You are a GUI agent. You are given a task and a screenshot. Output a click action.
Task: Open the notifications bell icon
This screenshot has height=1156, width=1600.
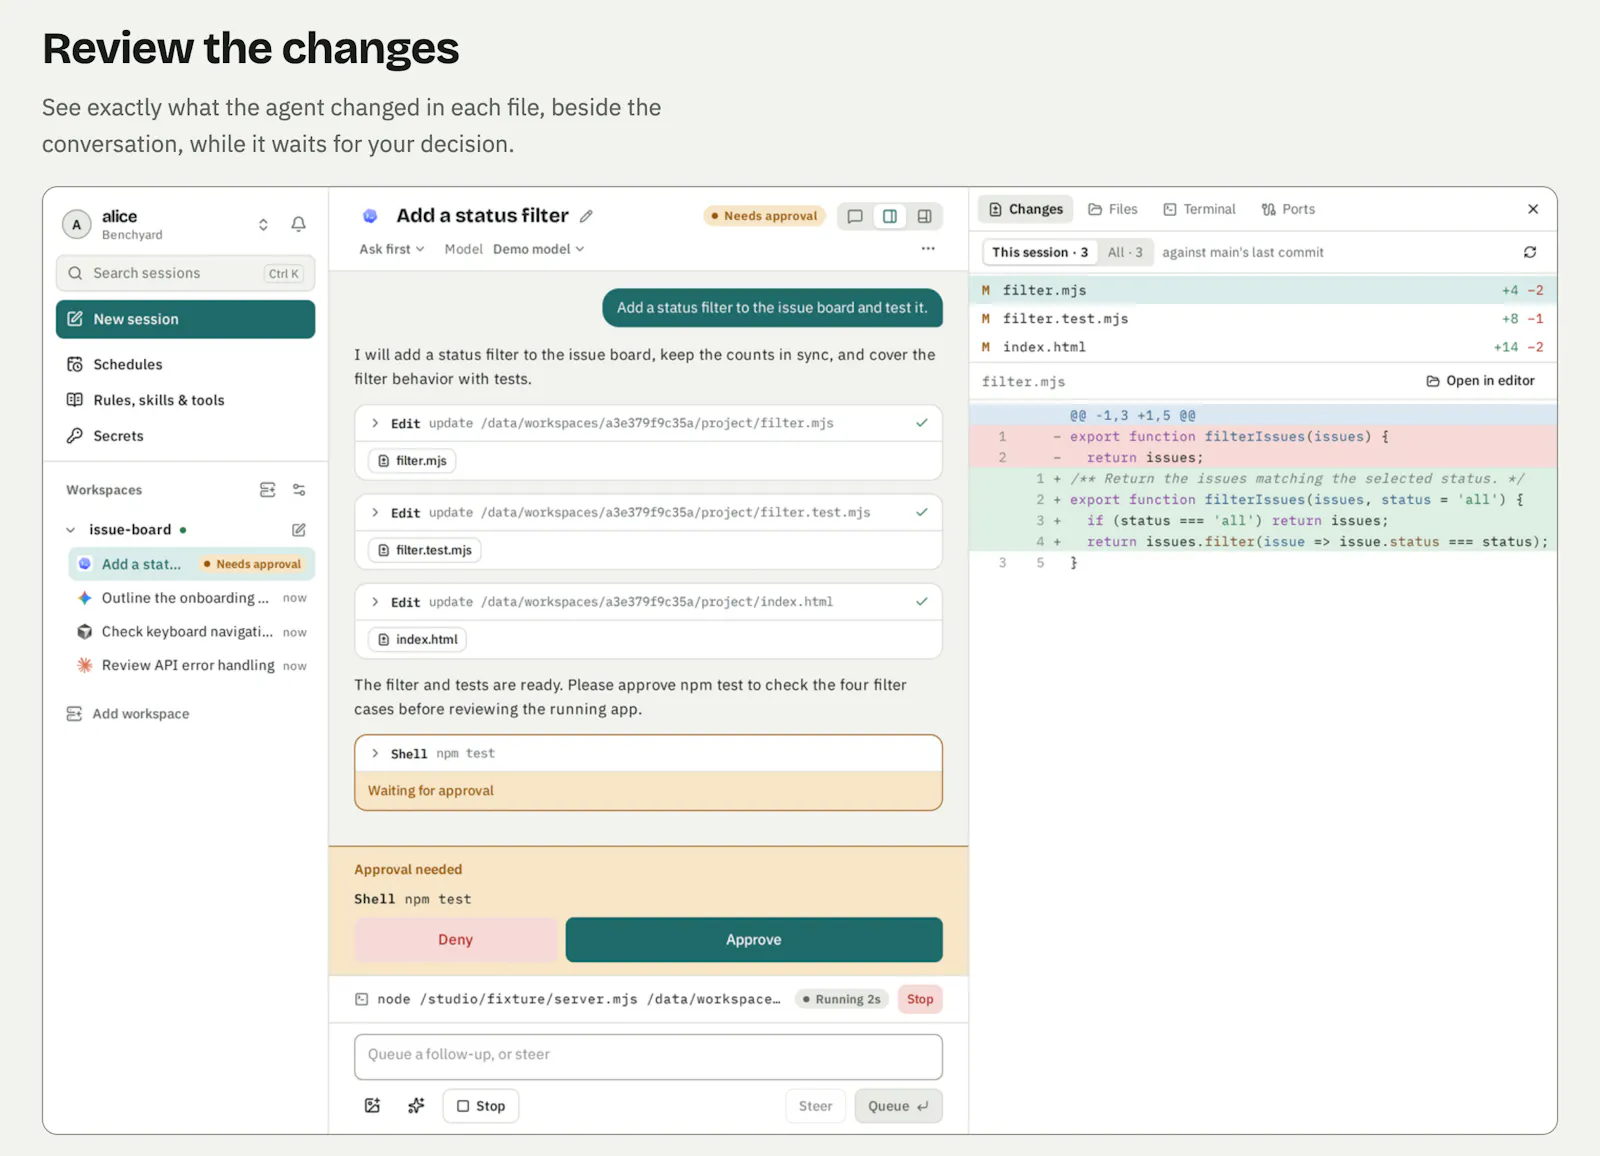(298, 224)
